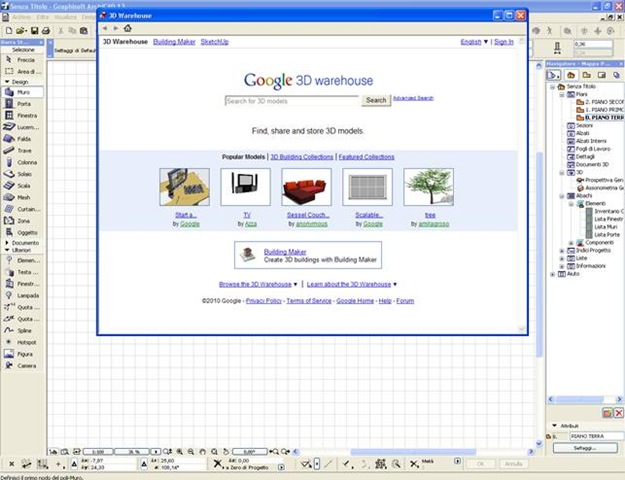Collapse the Attributi panel section
Image resolution: width=625 pixels, height=480 pixels.
tap(554, 426)
